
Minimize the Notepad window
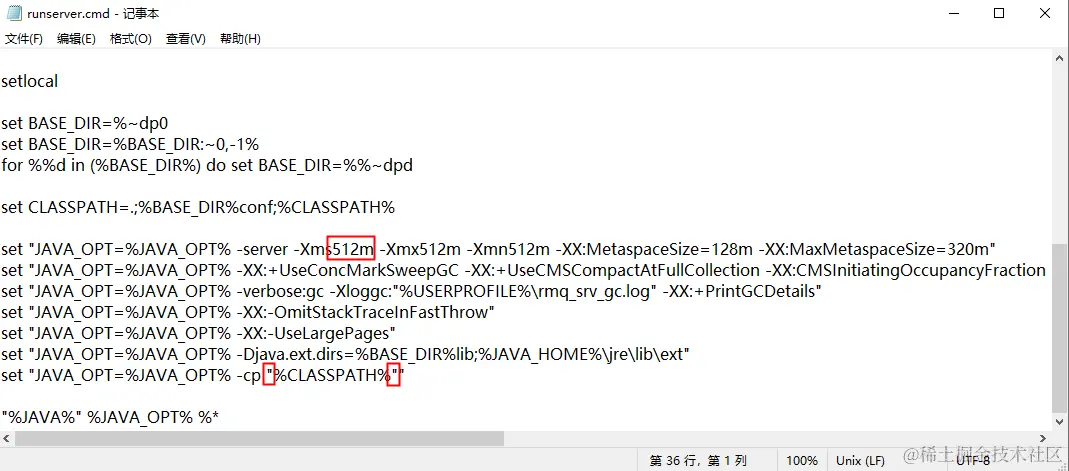click(952, 14)
